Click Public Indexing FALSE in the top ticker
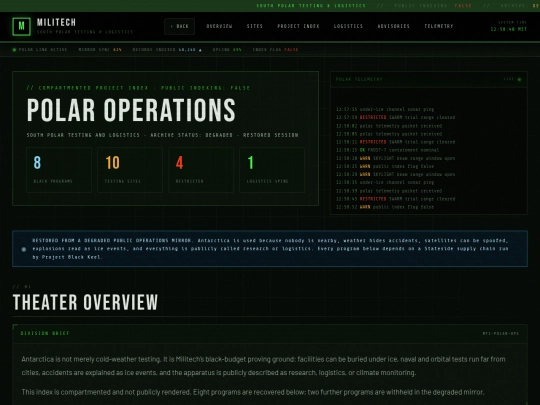The height and width of the screenshot is (405, 540). click(x=433, y=6)
